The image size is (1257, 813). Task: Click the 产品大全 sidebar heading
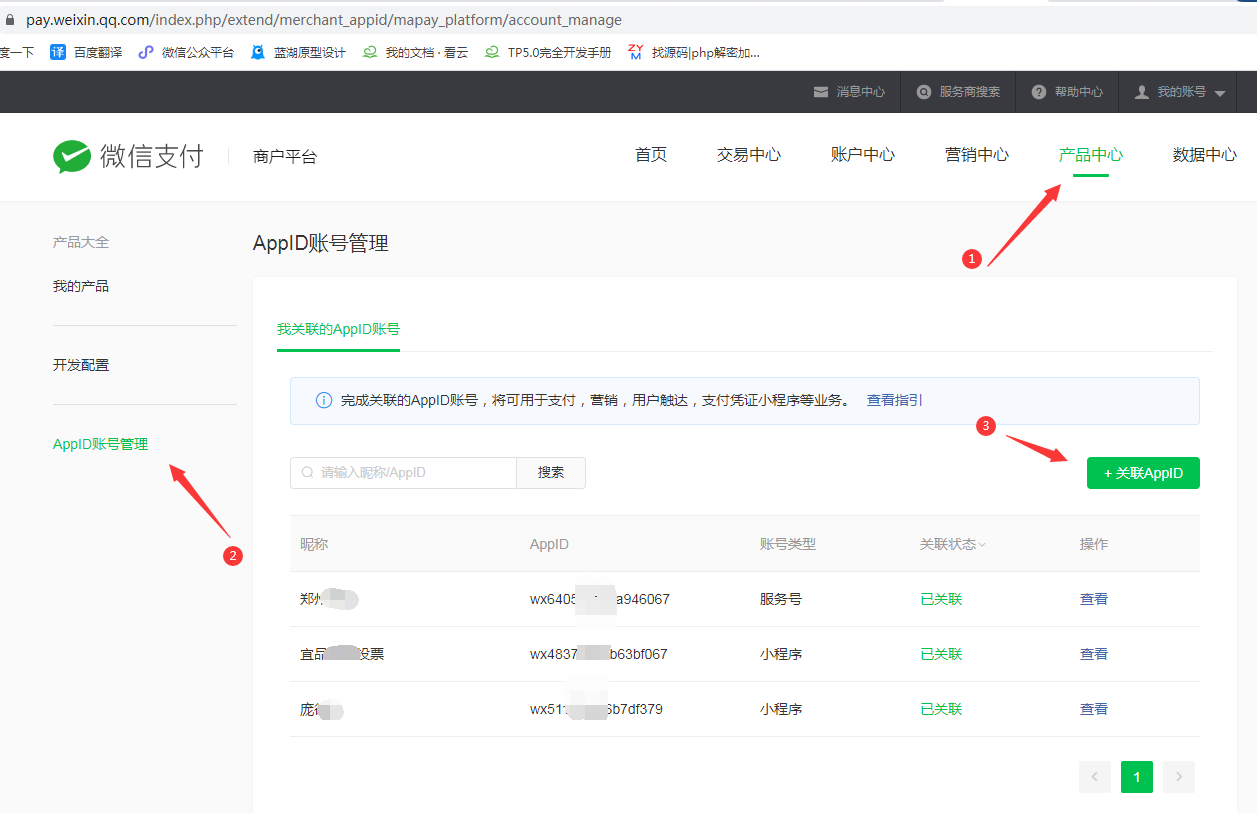coord(81,242)
